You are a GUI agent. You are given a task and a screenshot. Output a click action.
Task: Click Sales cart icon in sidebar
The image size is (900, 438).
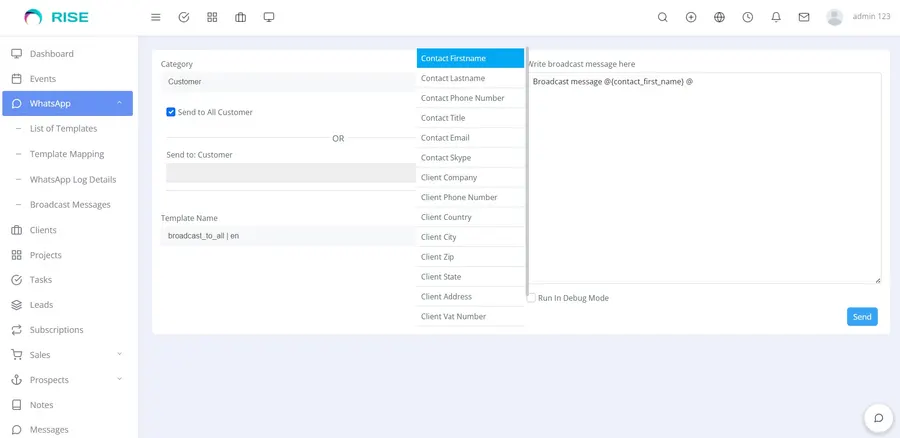point(17,355)
